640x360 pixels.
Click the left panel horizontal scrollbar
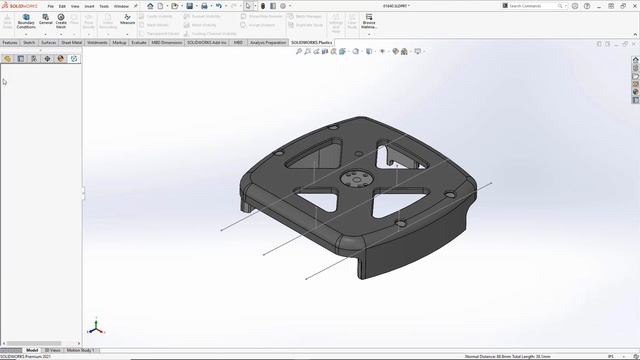34,343
